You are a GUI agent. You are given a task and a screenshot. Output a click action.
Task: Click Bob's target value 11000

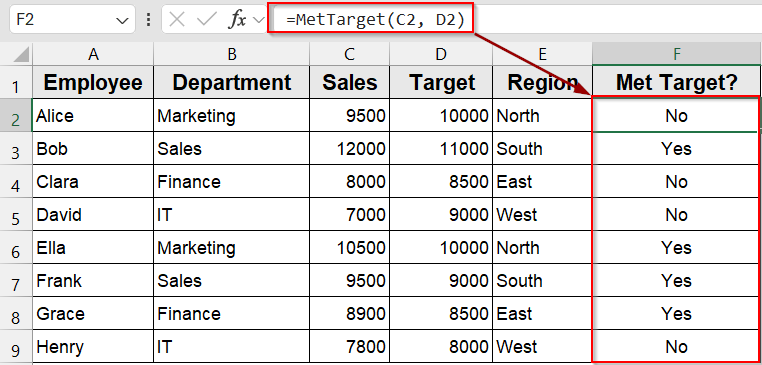coord(441,149)
